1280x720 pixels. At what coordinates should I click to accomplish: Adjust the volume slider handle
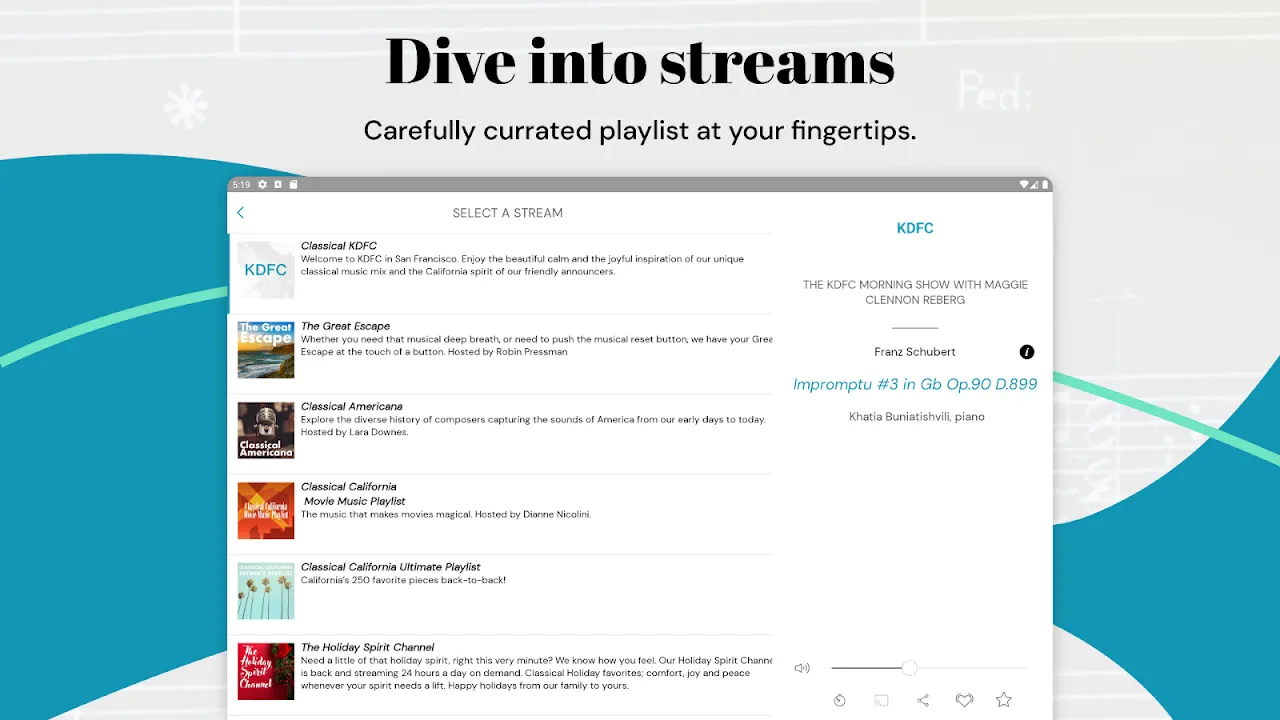click(909, 668)
